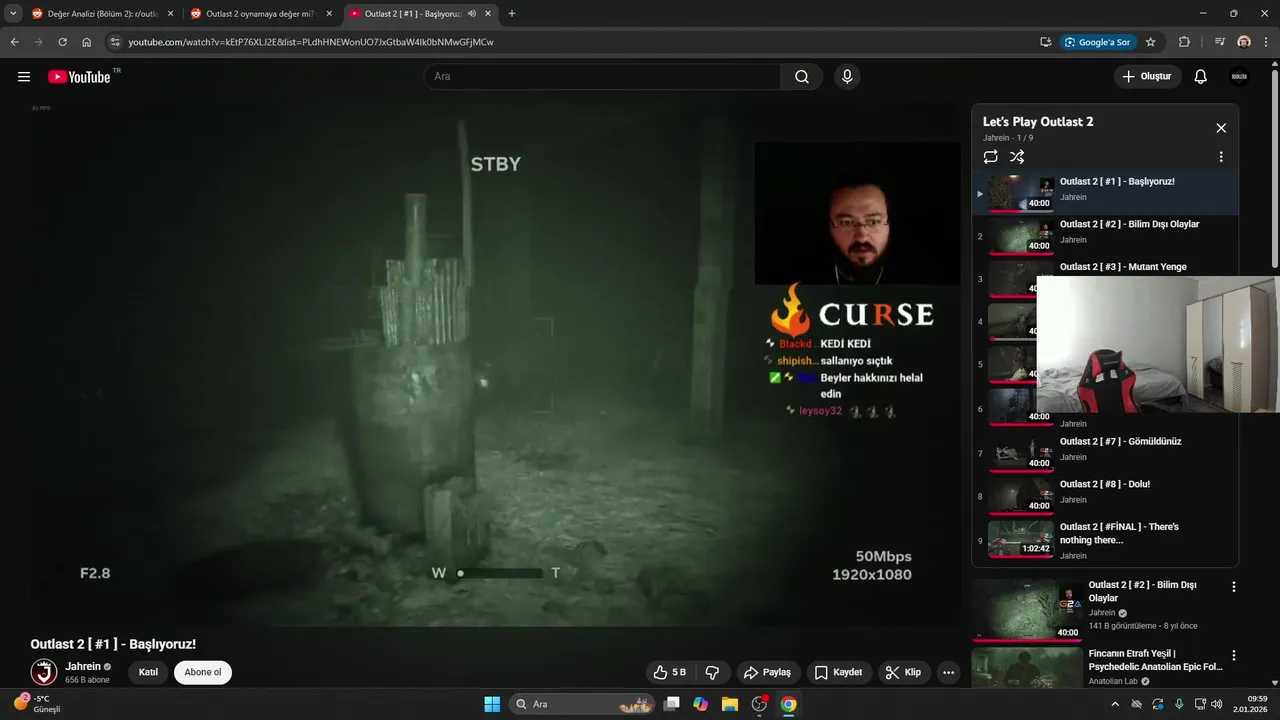Play Outlast 2 [ #8 ] - Dolu!
Viewport: 1280px width, 720px height.
pyautogui.click(x=1105, y=496)
